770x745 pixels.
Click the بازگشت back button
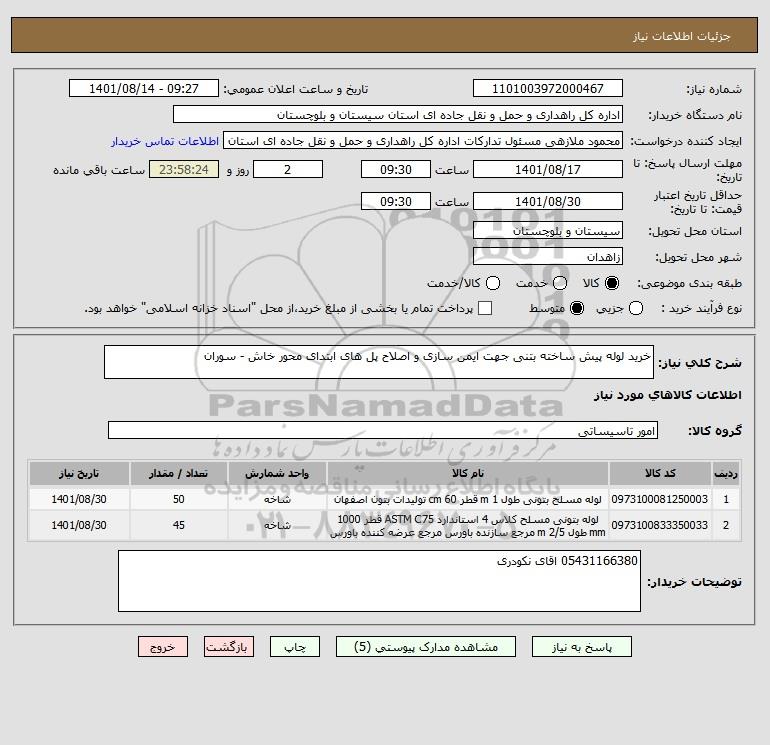pos(229,647)
